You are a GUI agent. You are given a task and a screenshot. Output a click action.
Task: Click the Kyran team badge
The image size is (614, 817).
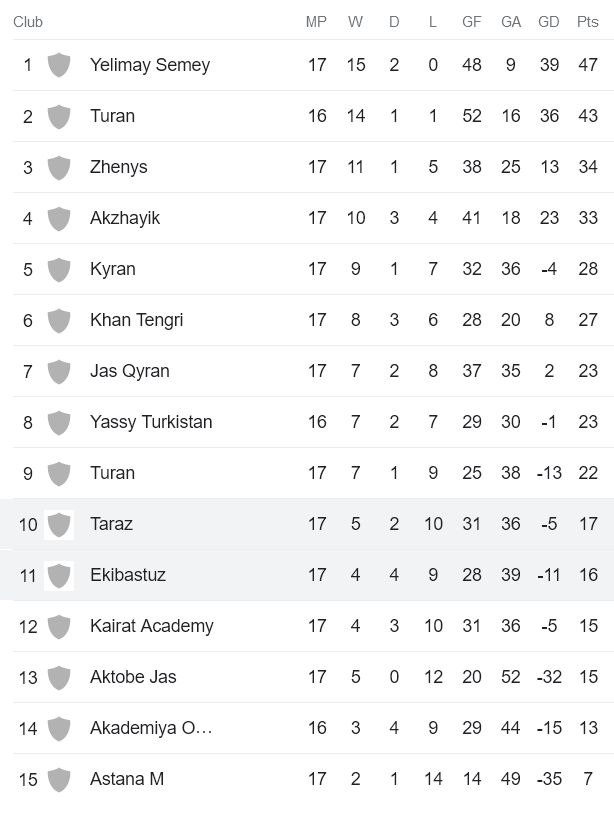(x=59, y=269)
